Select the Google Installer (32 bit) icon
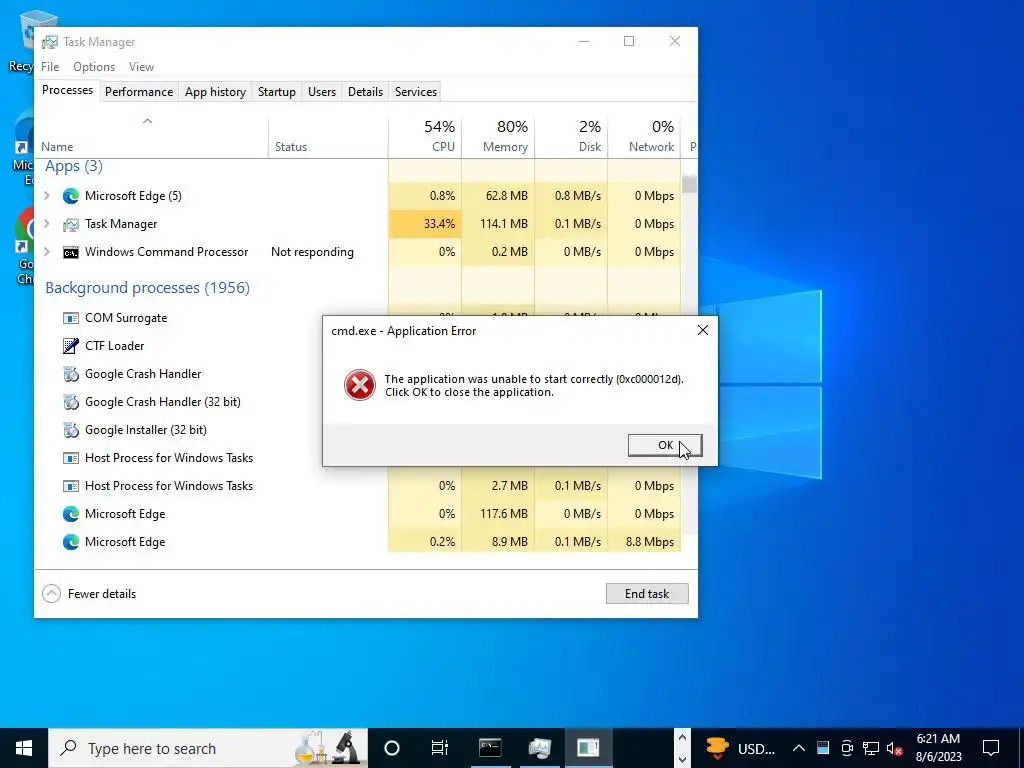1024x768 pixels. coord(71,430)
